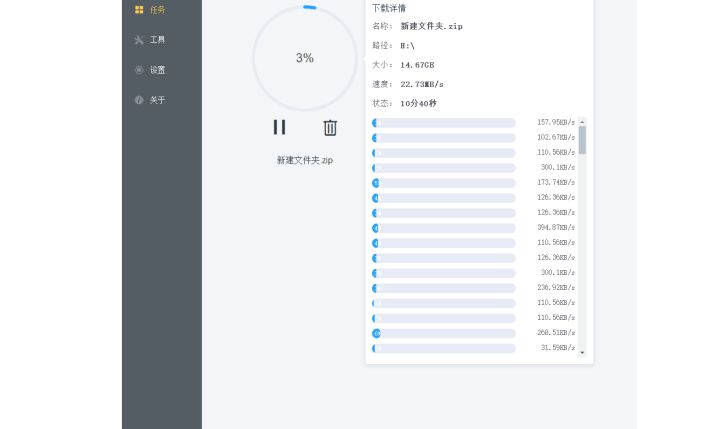
Task: Click the 3% circular progress indicator
Action: (x=305, y=58)
